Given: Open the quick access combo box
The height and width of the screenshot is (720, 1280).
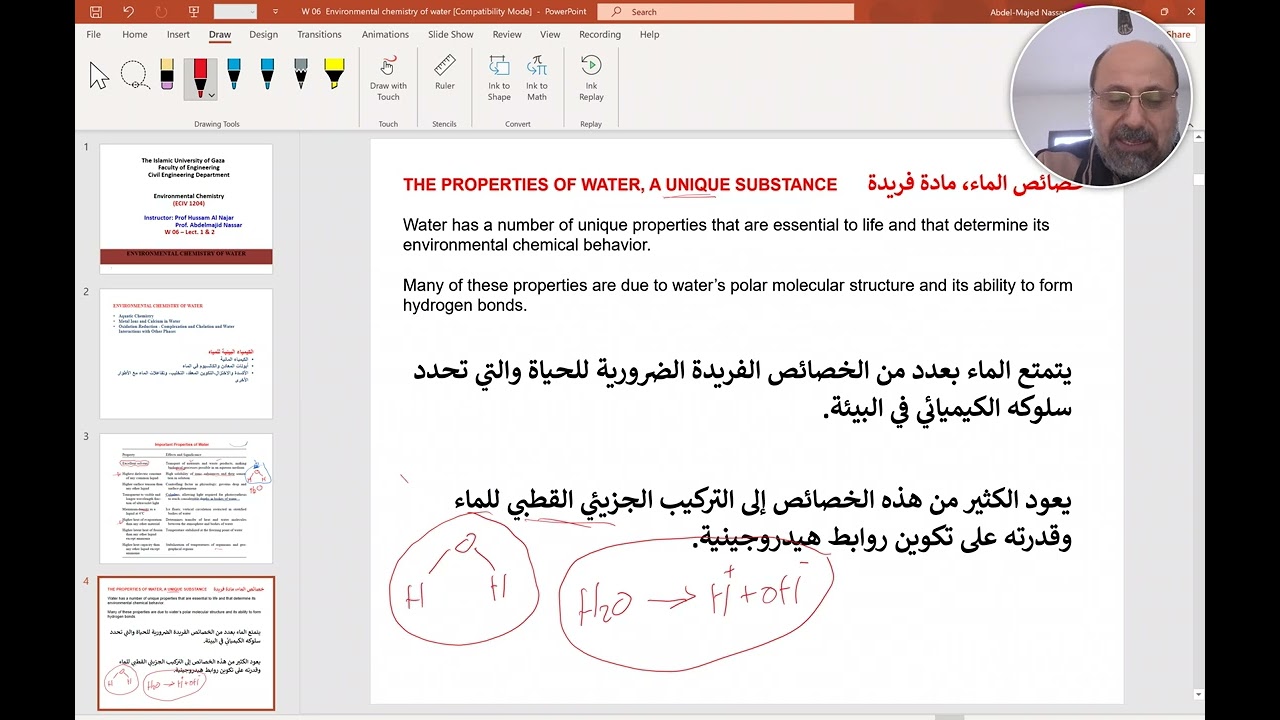Looking at the screenshot, I should pyautogui.click(x=235, y=12).
